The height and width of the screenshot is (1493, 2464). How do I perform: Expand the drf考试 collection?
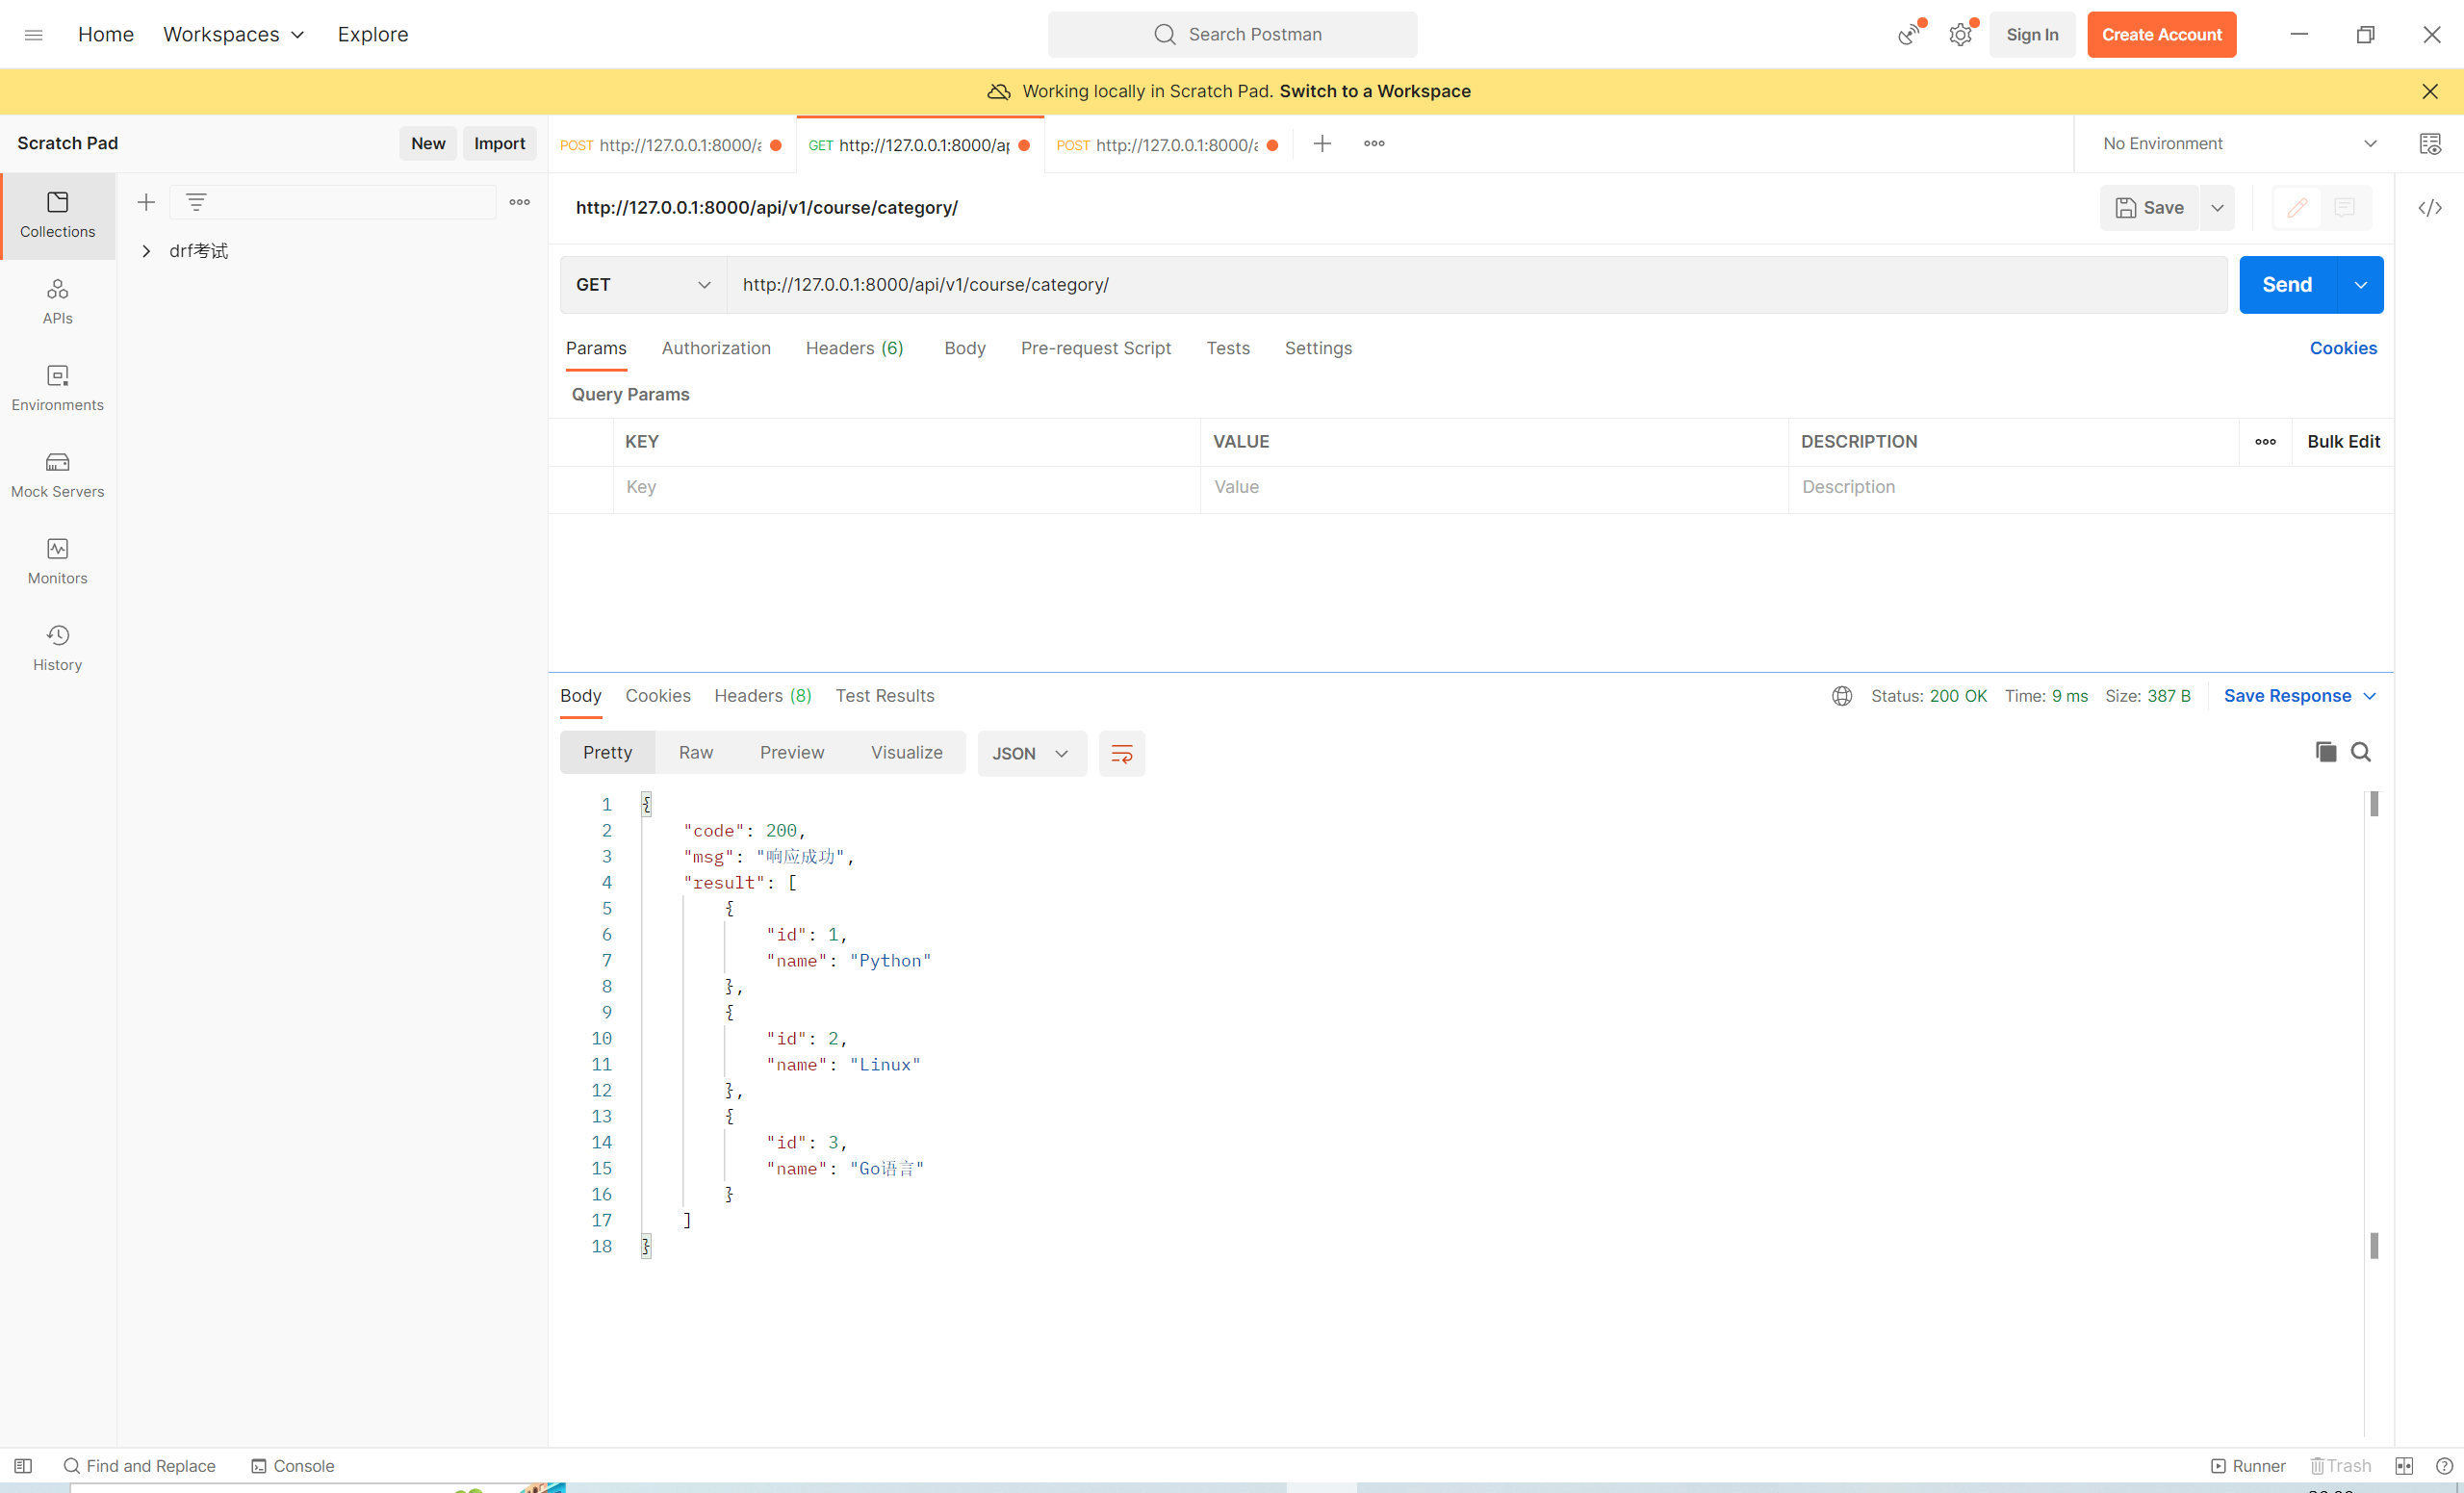tap(146, 251)
